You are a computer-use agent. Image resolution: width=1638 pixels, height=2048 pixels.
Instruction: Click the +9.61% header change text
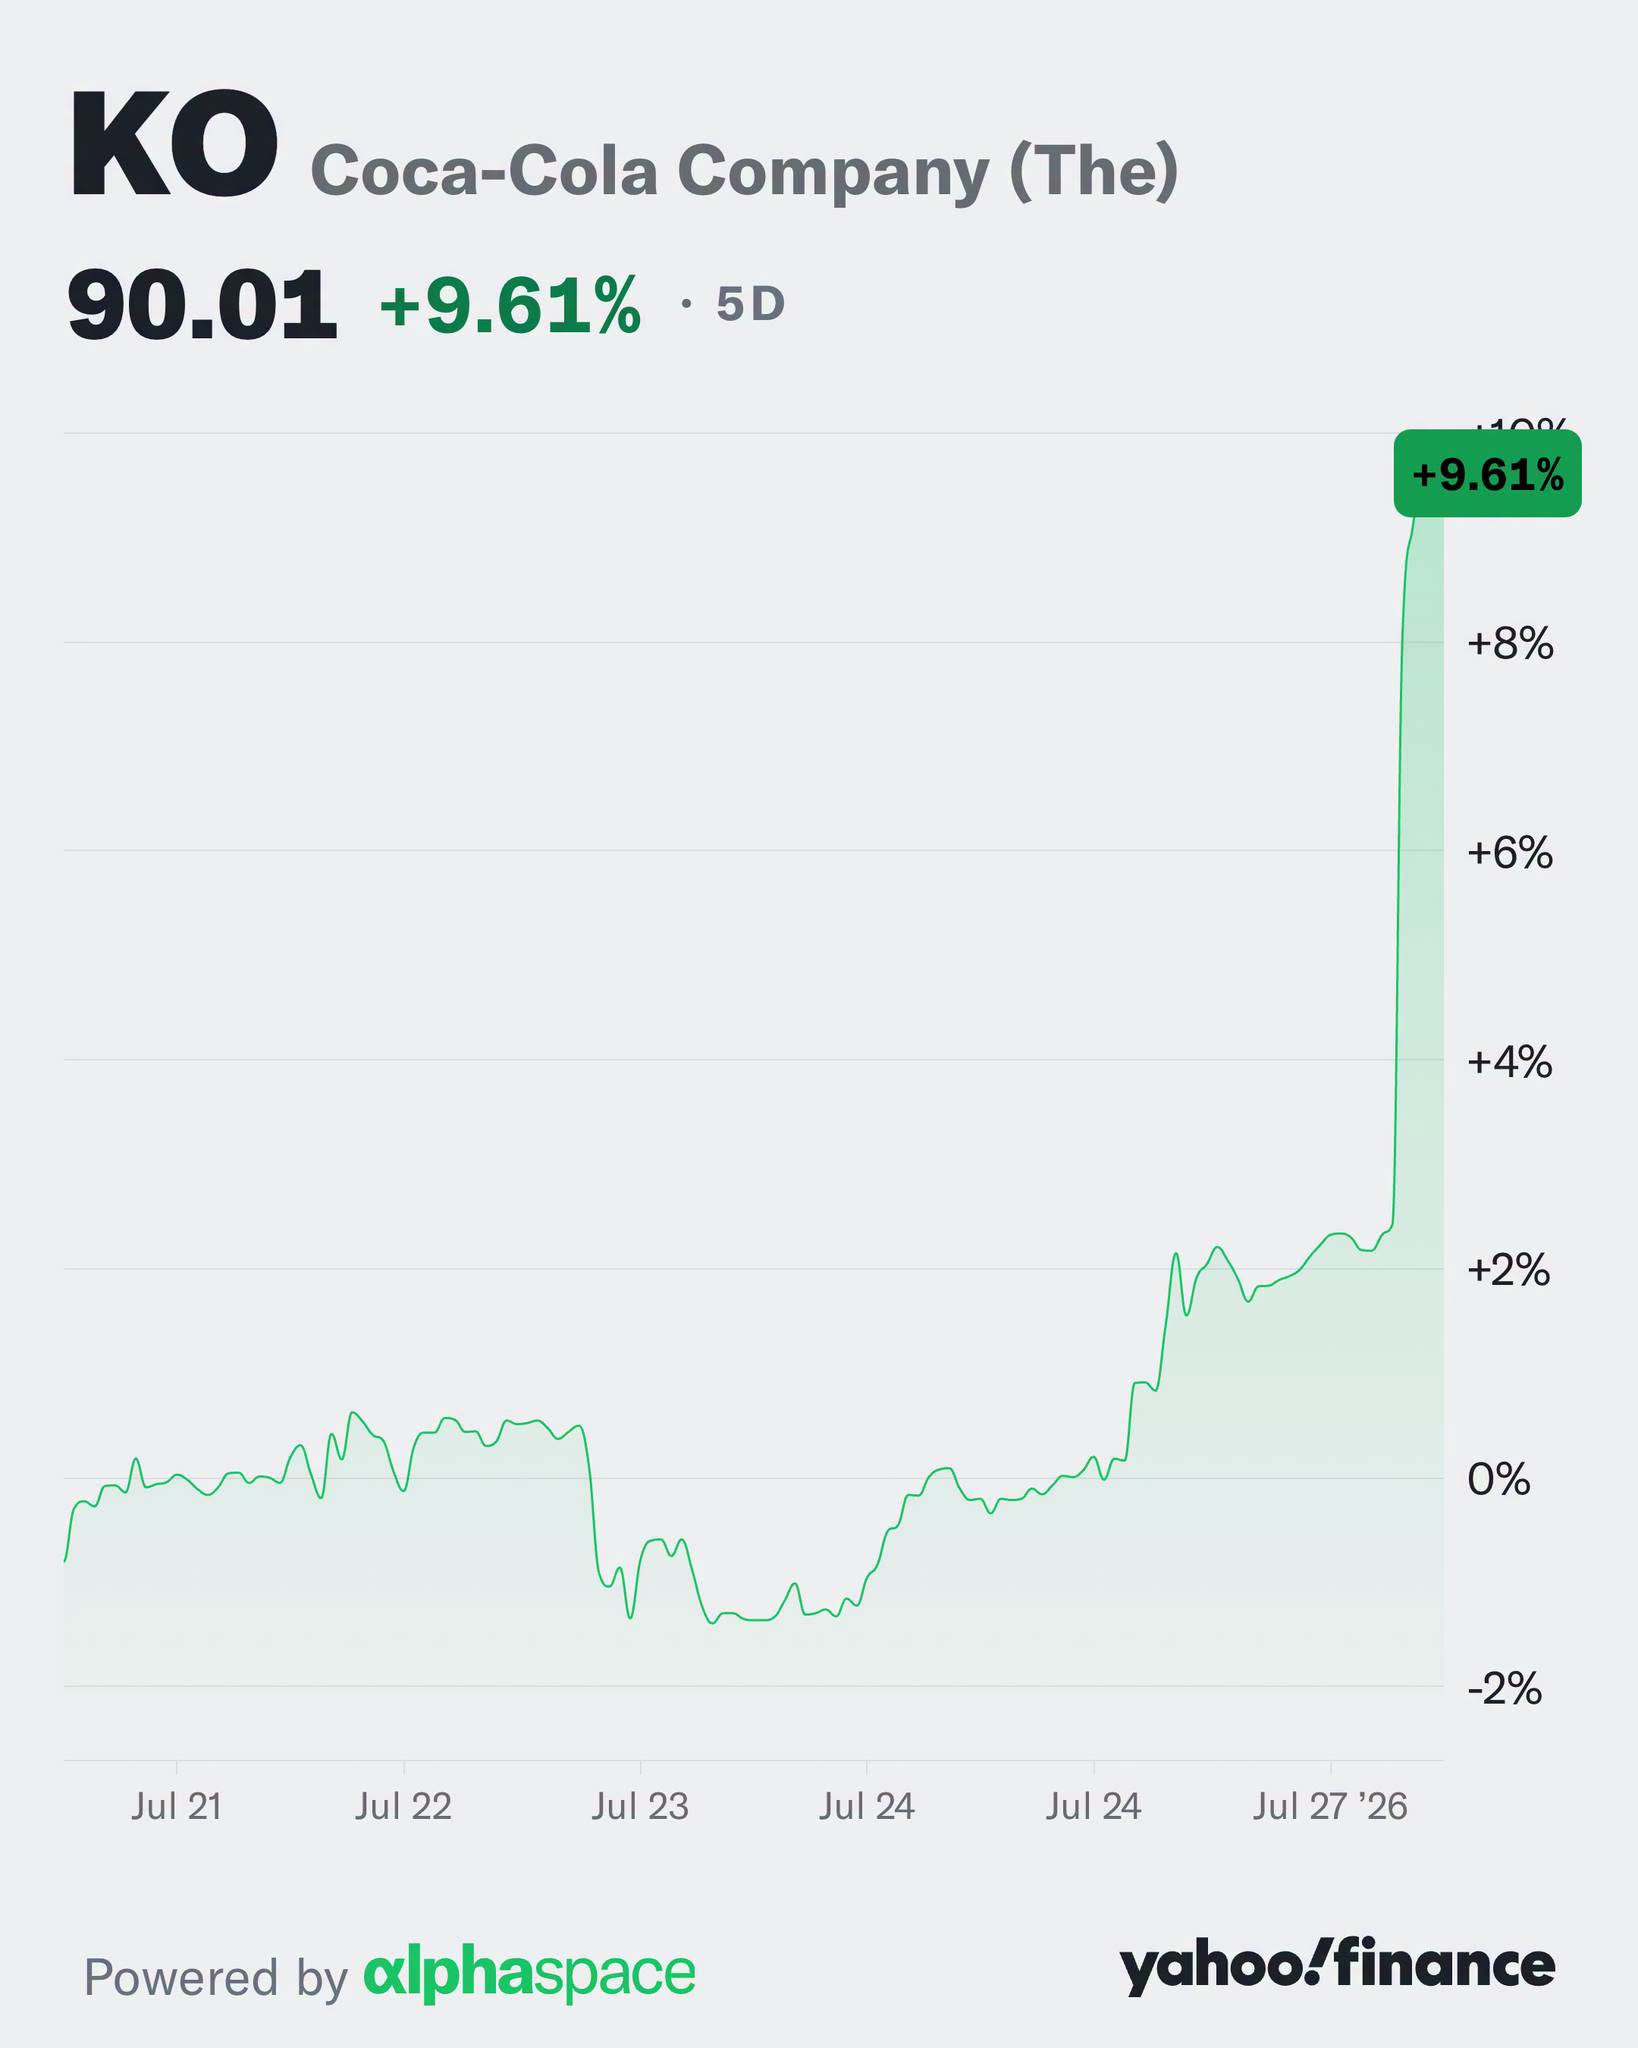click(x=510, y=305)
